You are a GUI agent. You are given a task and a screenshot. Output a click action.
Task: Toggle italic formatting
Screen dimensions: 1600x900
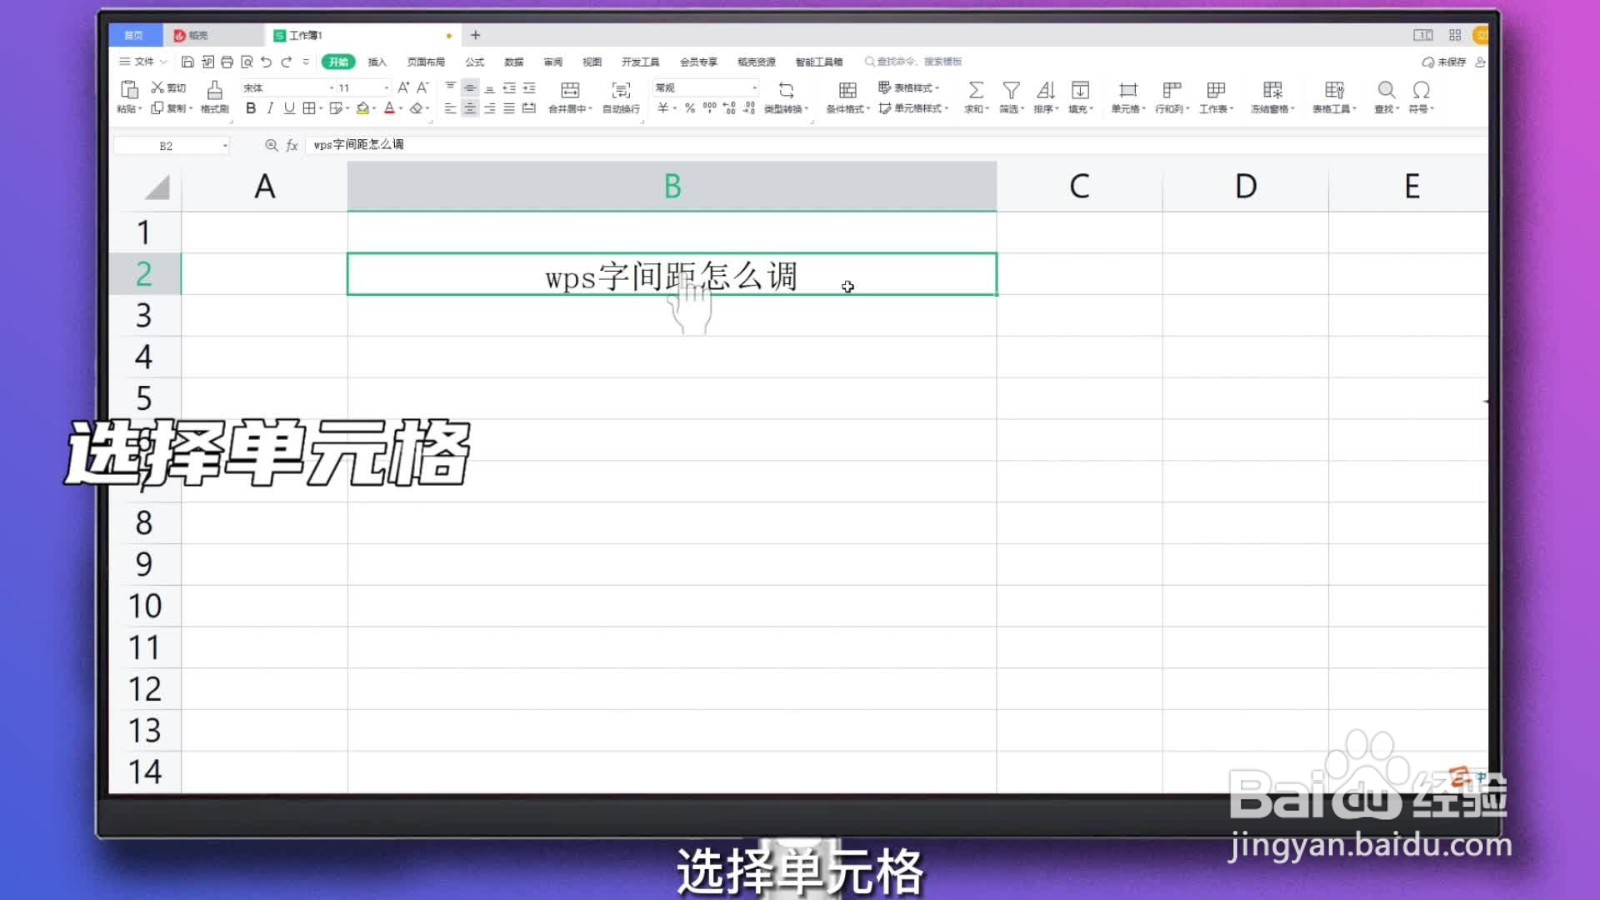pos(270,108)
